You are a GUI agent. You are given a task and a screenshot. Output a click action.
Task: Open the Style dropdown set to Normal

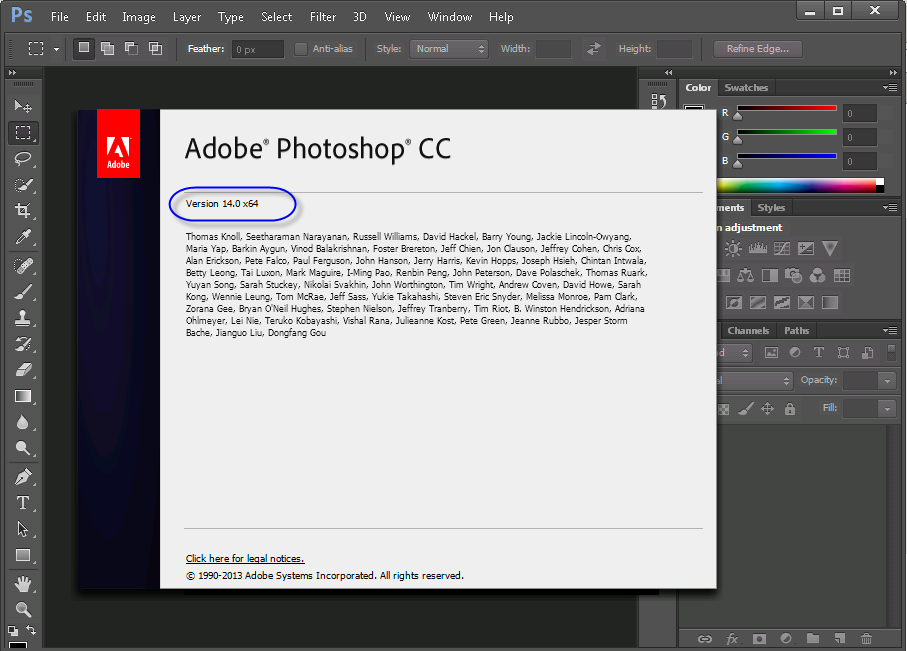pos(449,49)
